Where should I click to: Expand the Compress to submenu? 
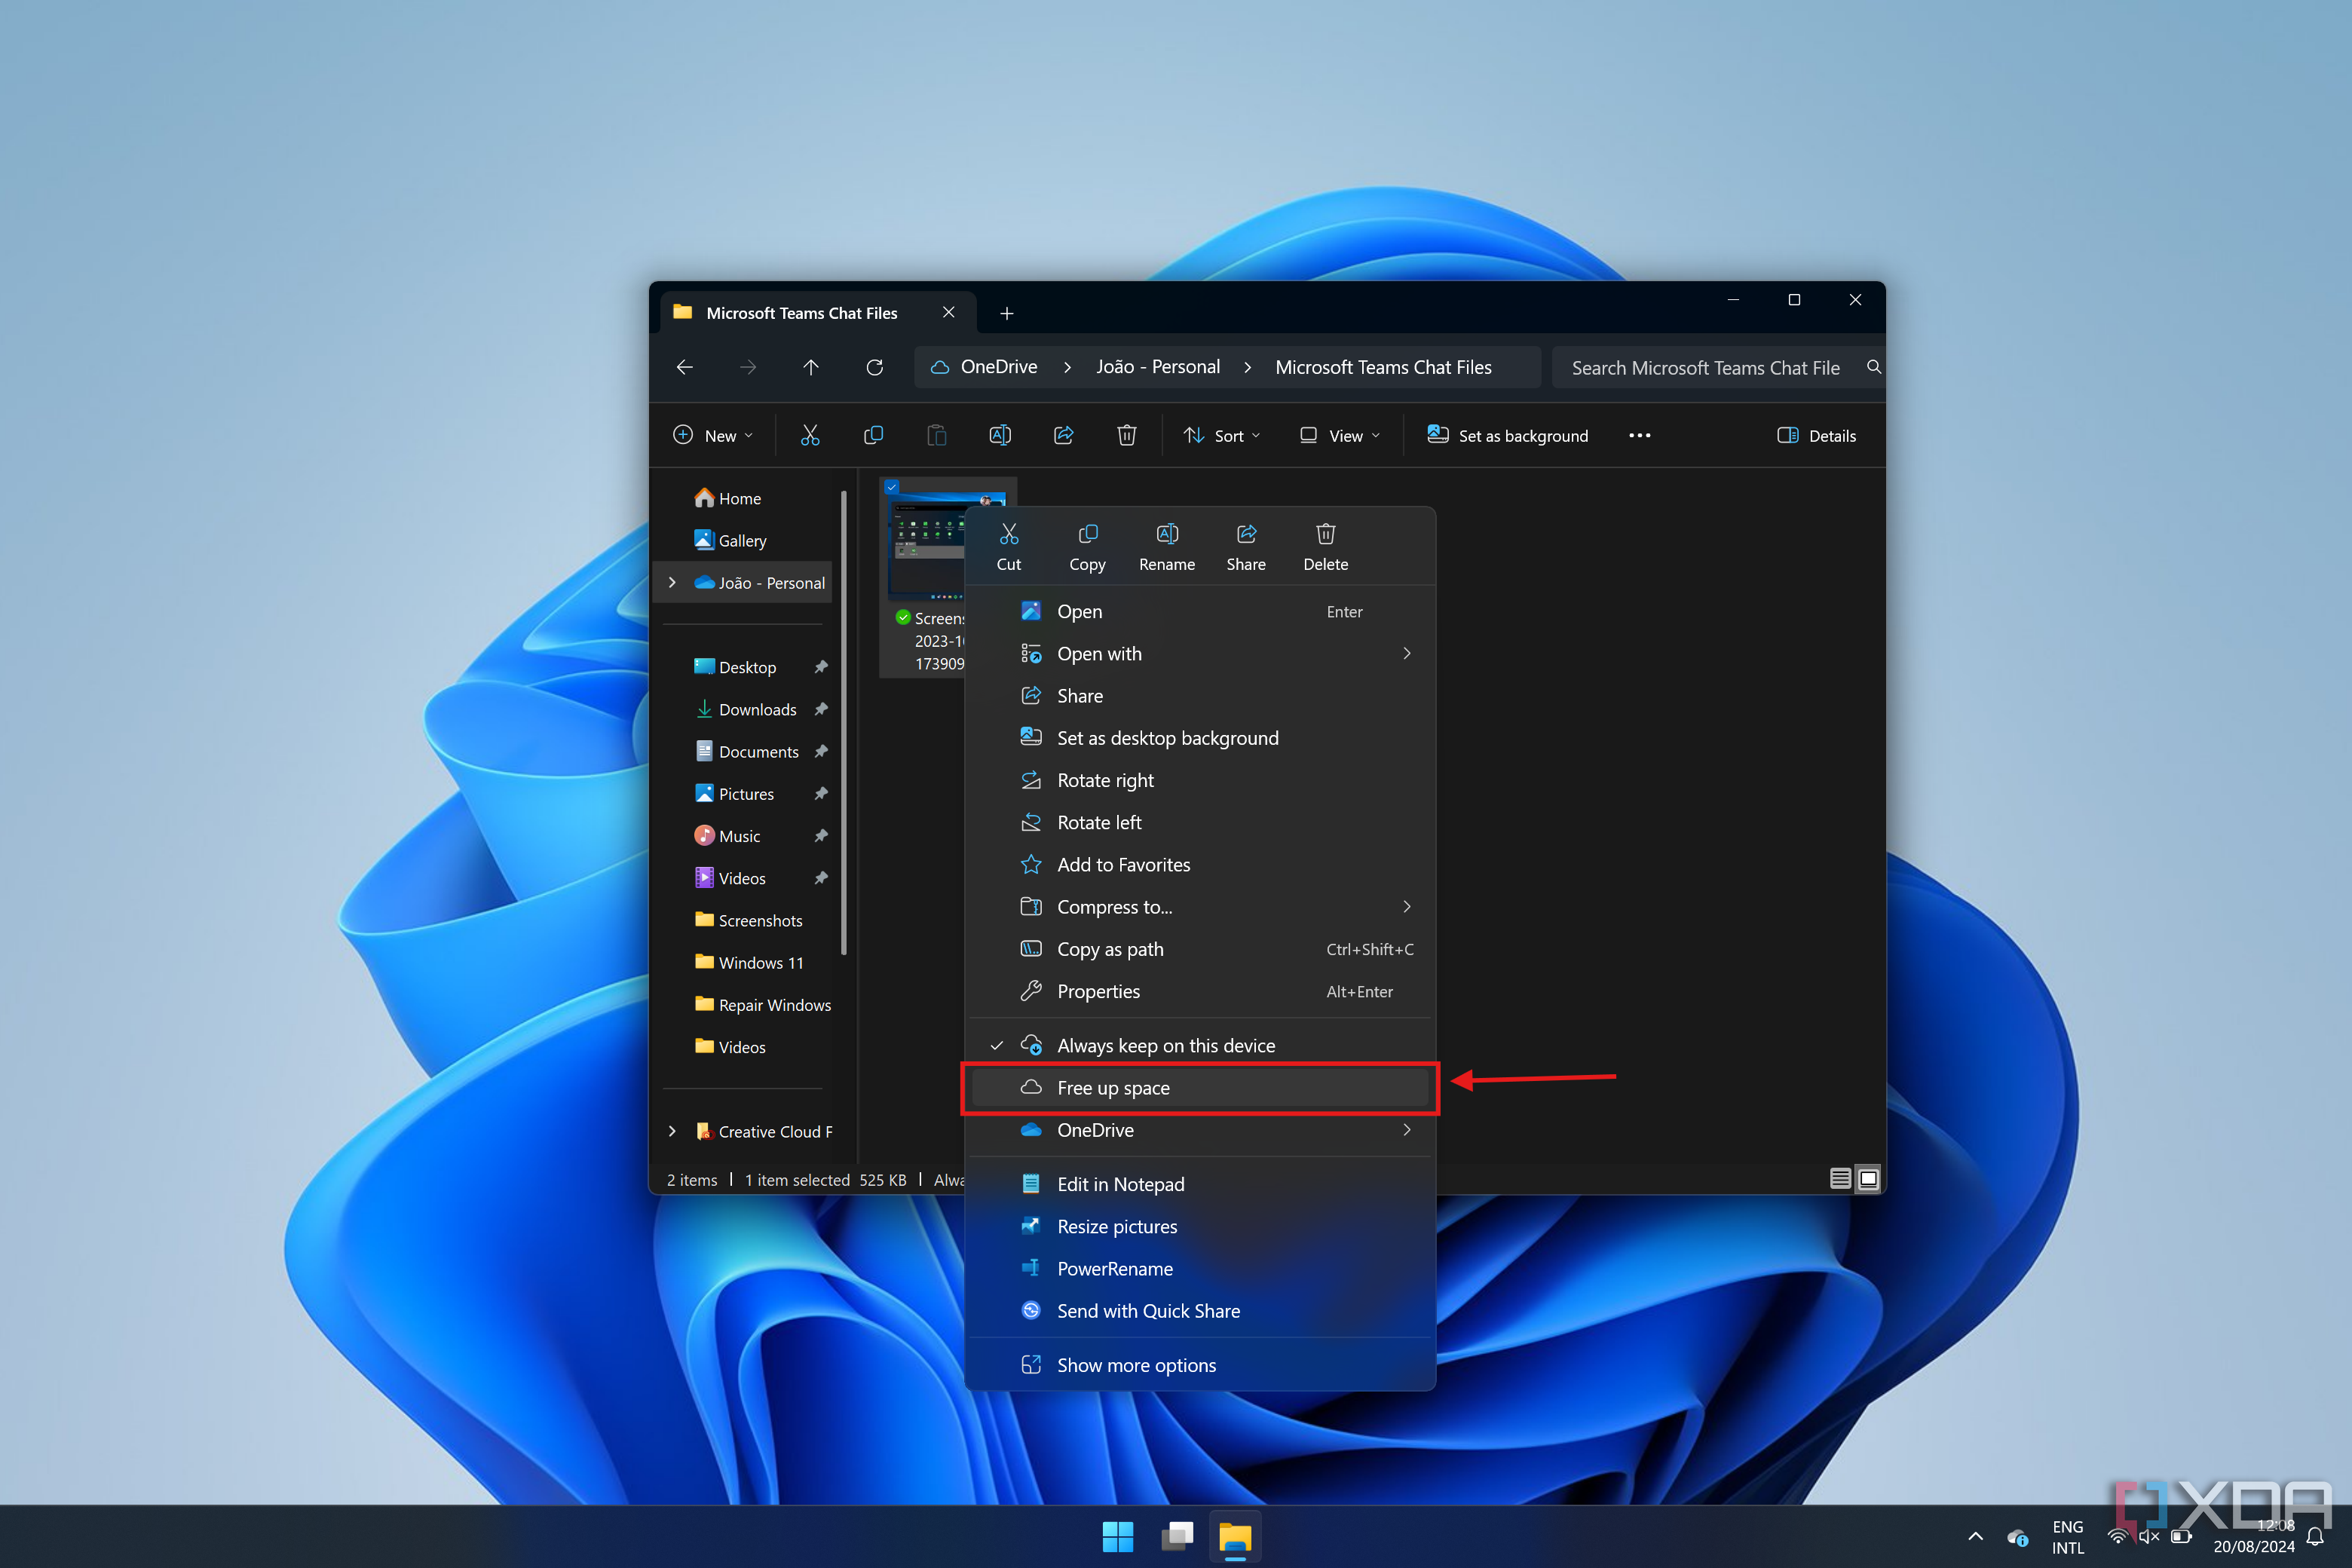click(1409, 906)
